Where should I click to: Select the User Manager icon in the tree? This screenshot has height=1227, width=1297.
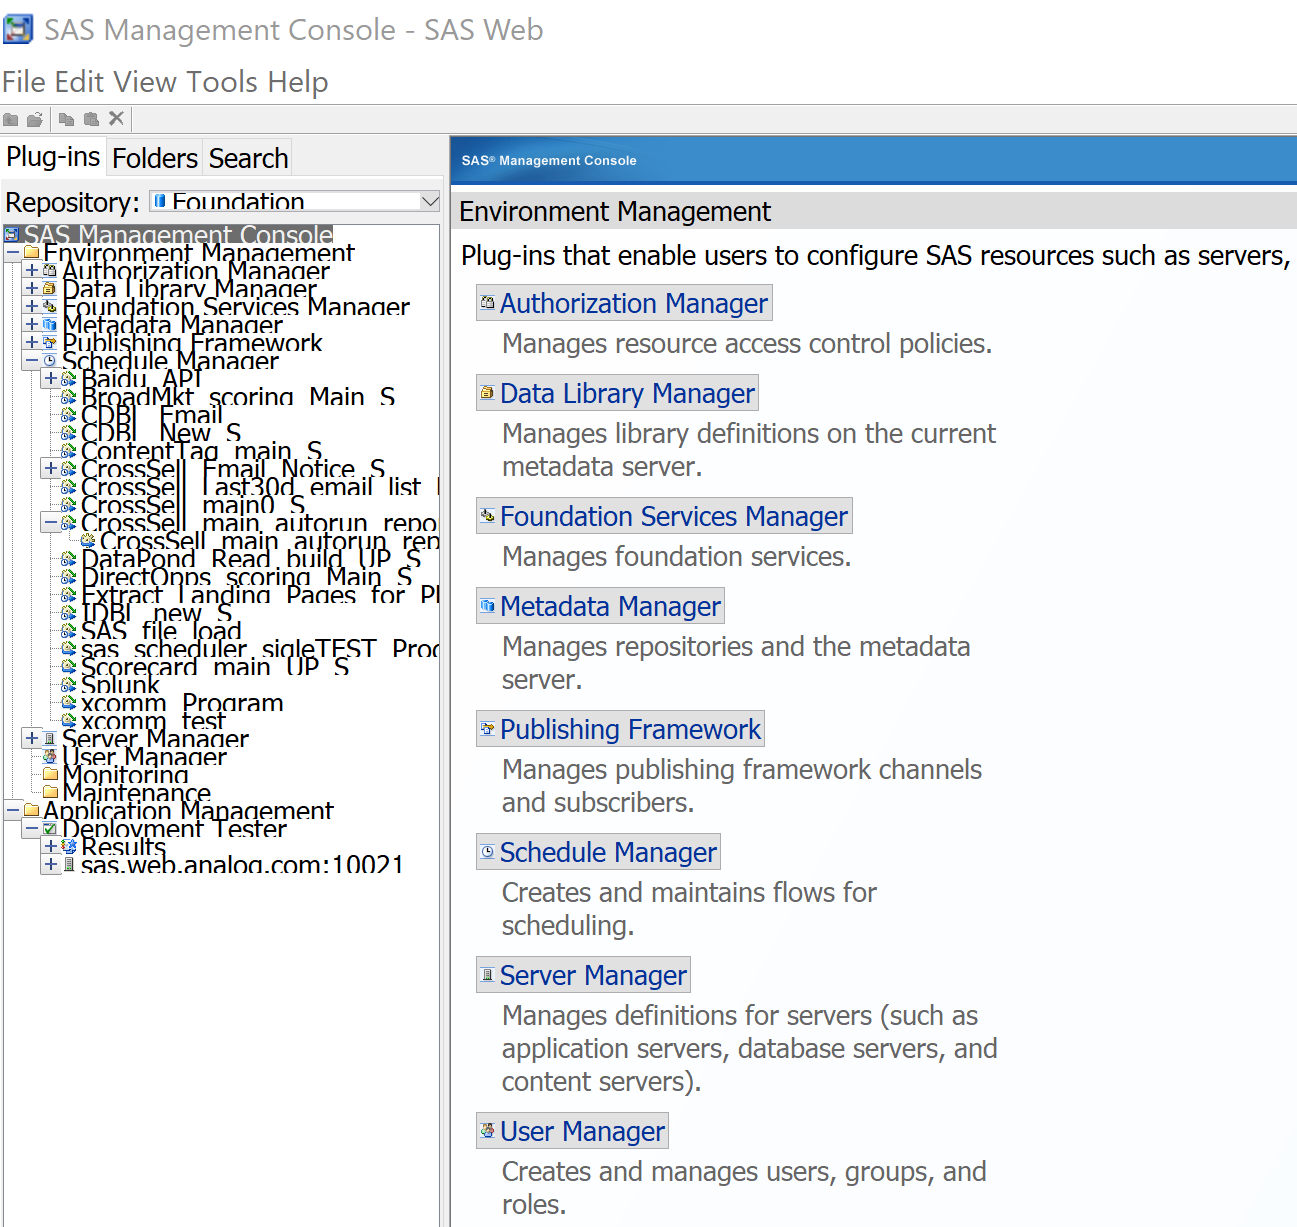click(50, 757)
